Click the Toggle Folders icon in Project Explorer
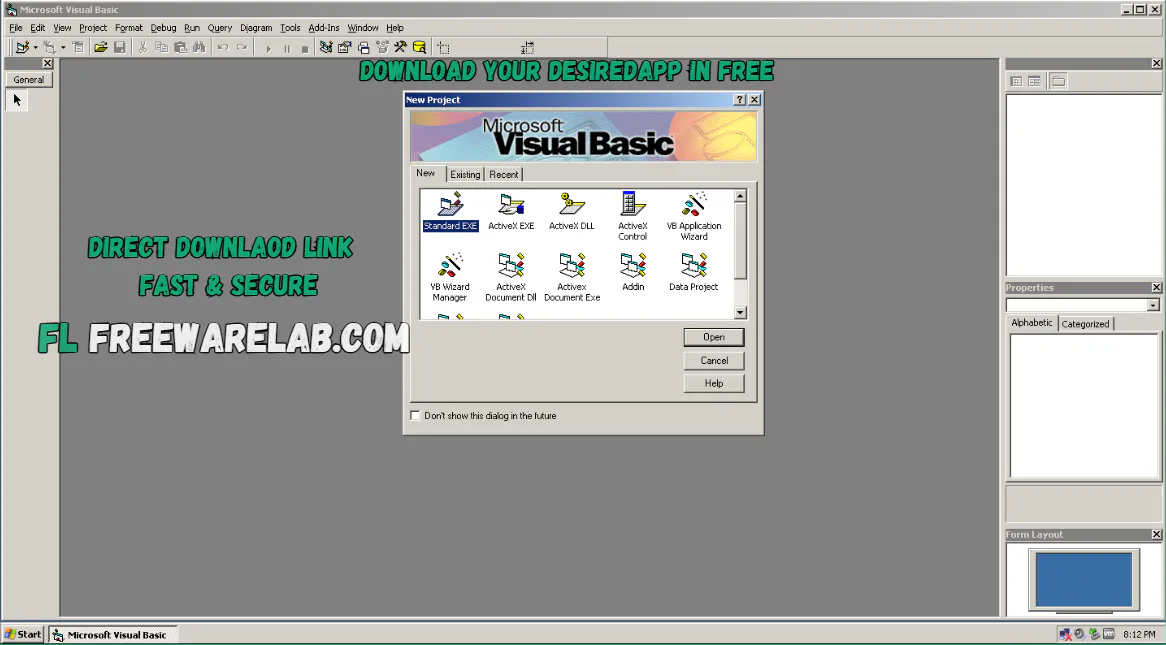 coord(1058,81)
